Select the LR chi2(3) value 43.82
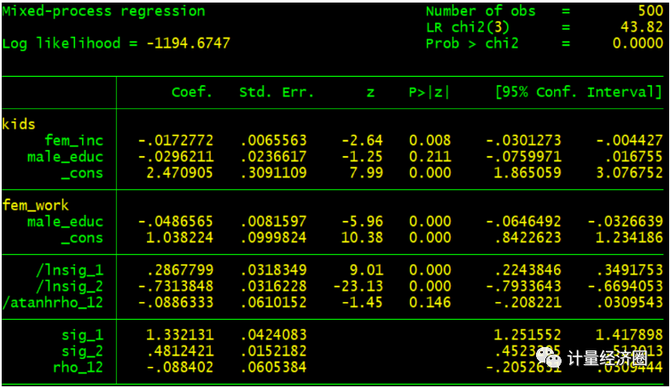The image size is (670, 388). (642, 27)
